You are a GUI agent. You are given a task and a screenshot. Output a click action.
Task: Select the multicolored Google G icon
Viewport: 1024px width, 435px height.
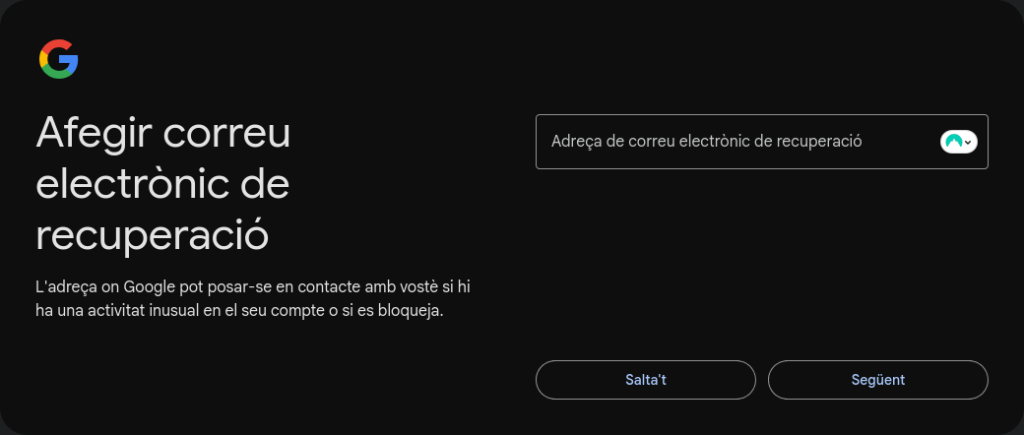pyautogui.click(x=59, y=60)
